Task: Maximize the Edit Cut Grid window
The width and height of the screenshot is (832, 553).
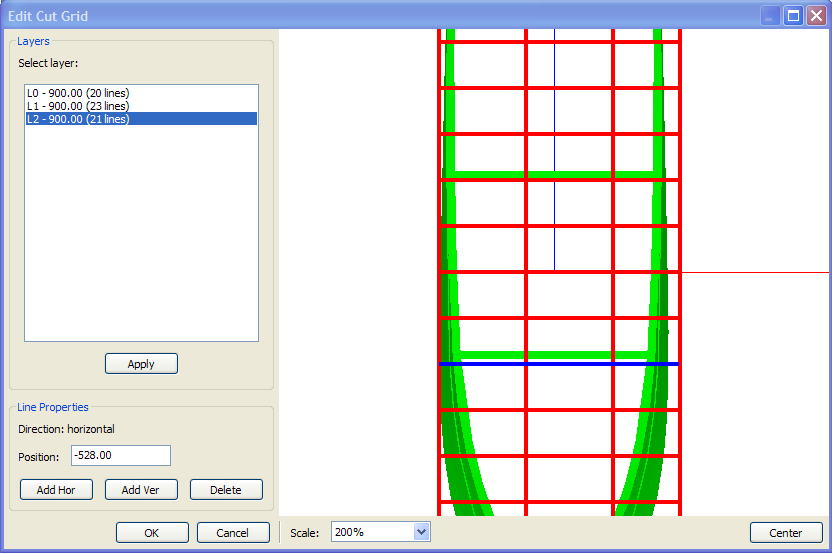Action: (x=793, y=16)
